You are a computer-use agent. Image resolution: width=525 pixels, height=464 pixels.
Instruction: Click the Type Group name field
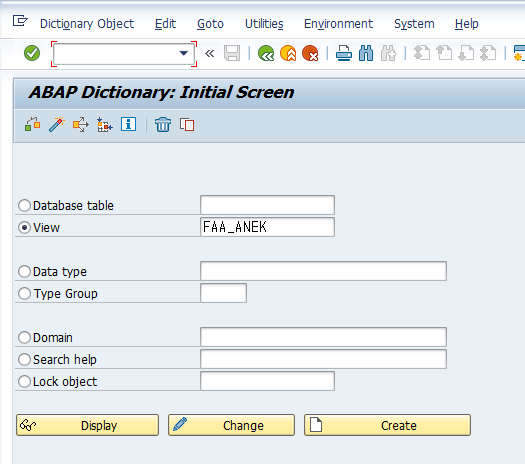coord(223,293)
